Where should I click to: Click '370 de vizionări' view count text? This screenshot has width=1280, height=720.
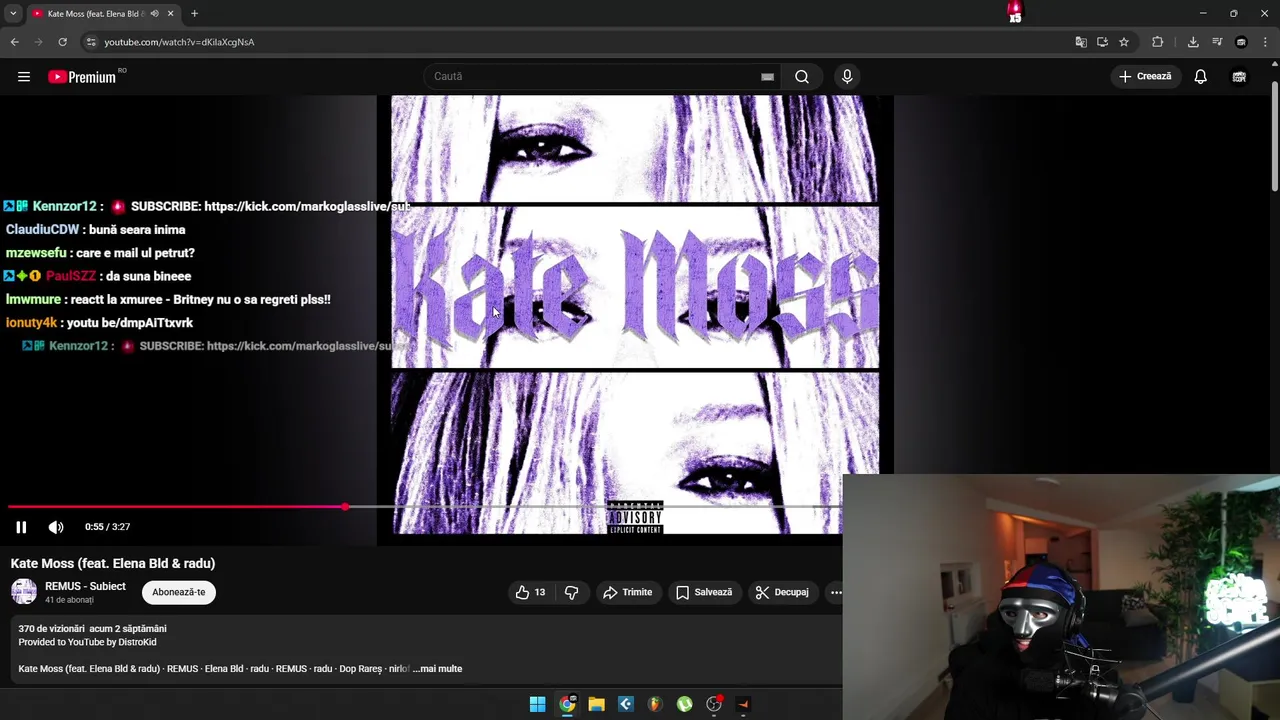click(x=51, y=629)
